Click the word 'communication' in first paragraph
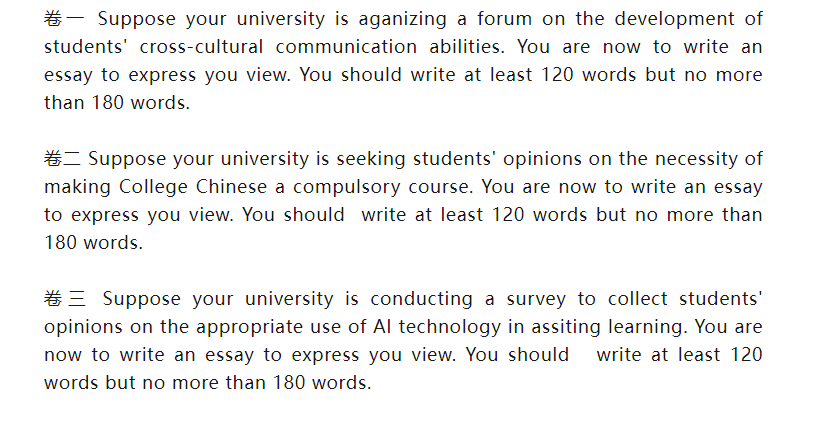This screenshot has width=822, height=423. [x=346, y=47]
